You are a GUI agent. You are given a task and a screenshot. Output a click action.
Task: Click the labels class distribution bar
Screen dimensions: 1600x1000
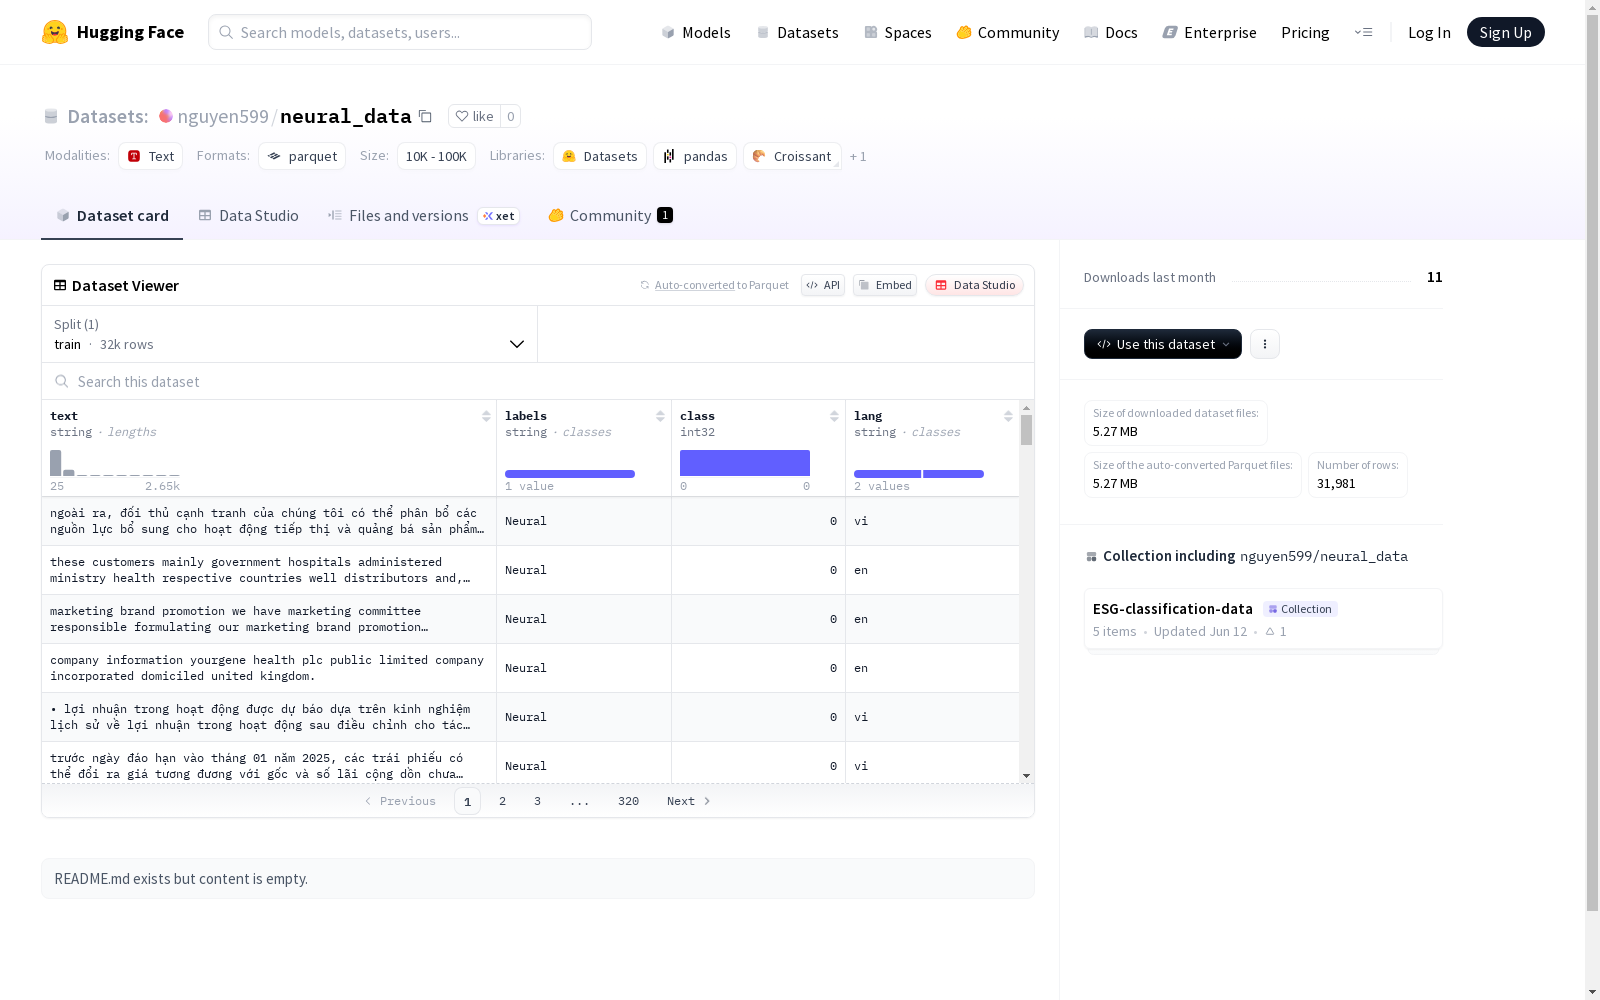(x=570, y=474)
